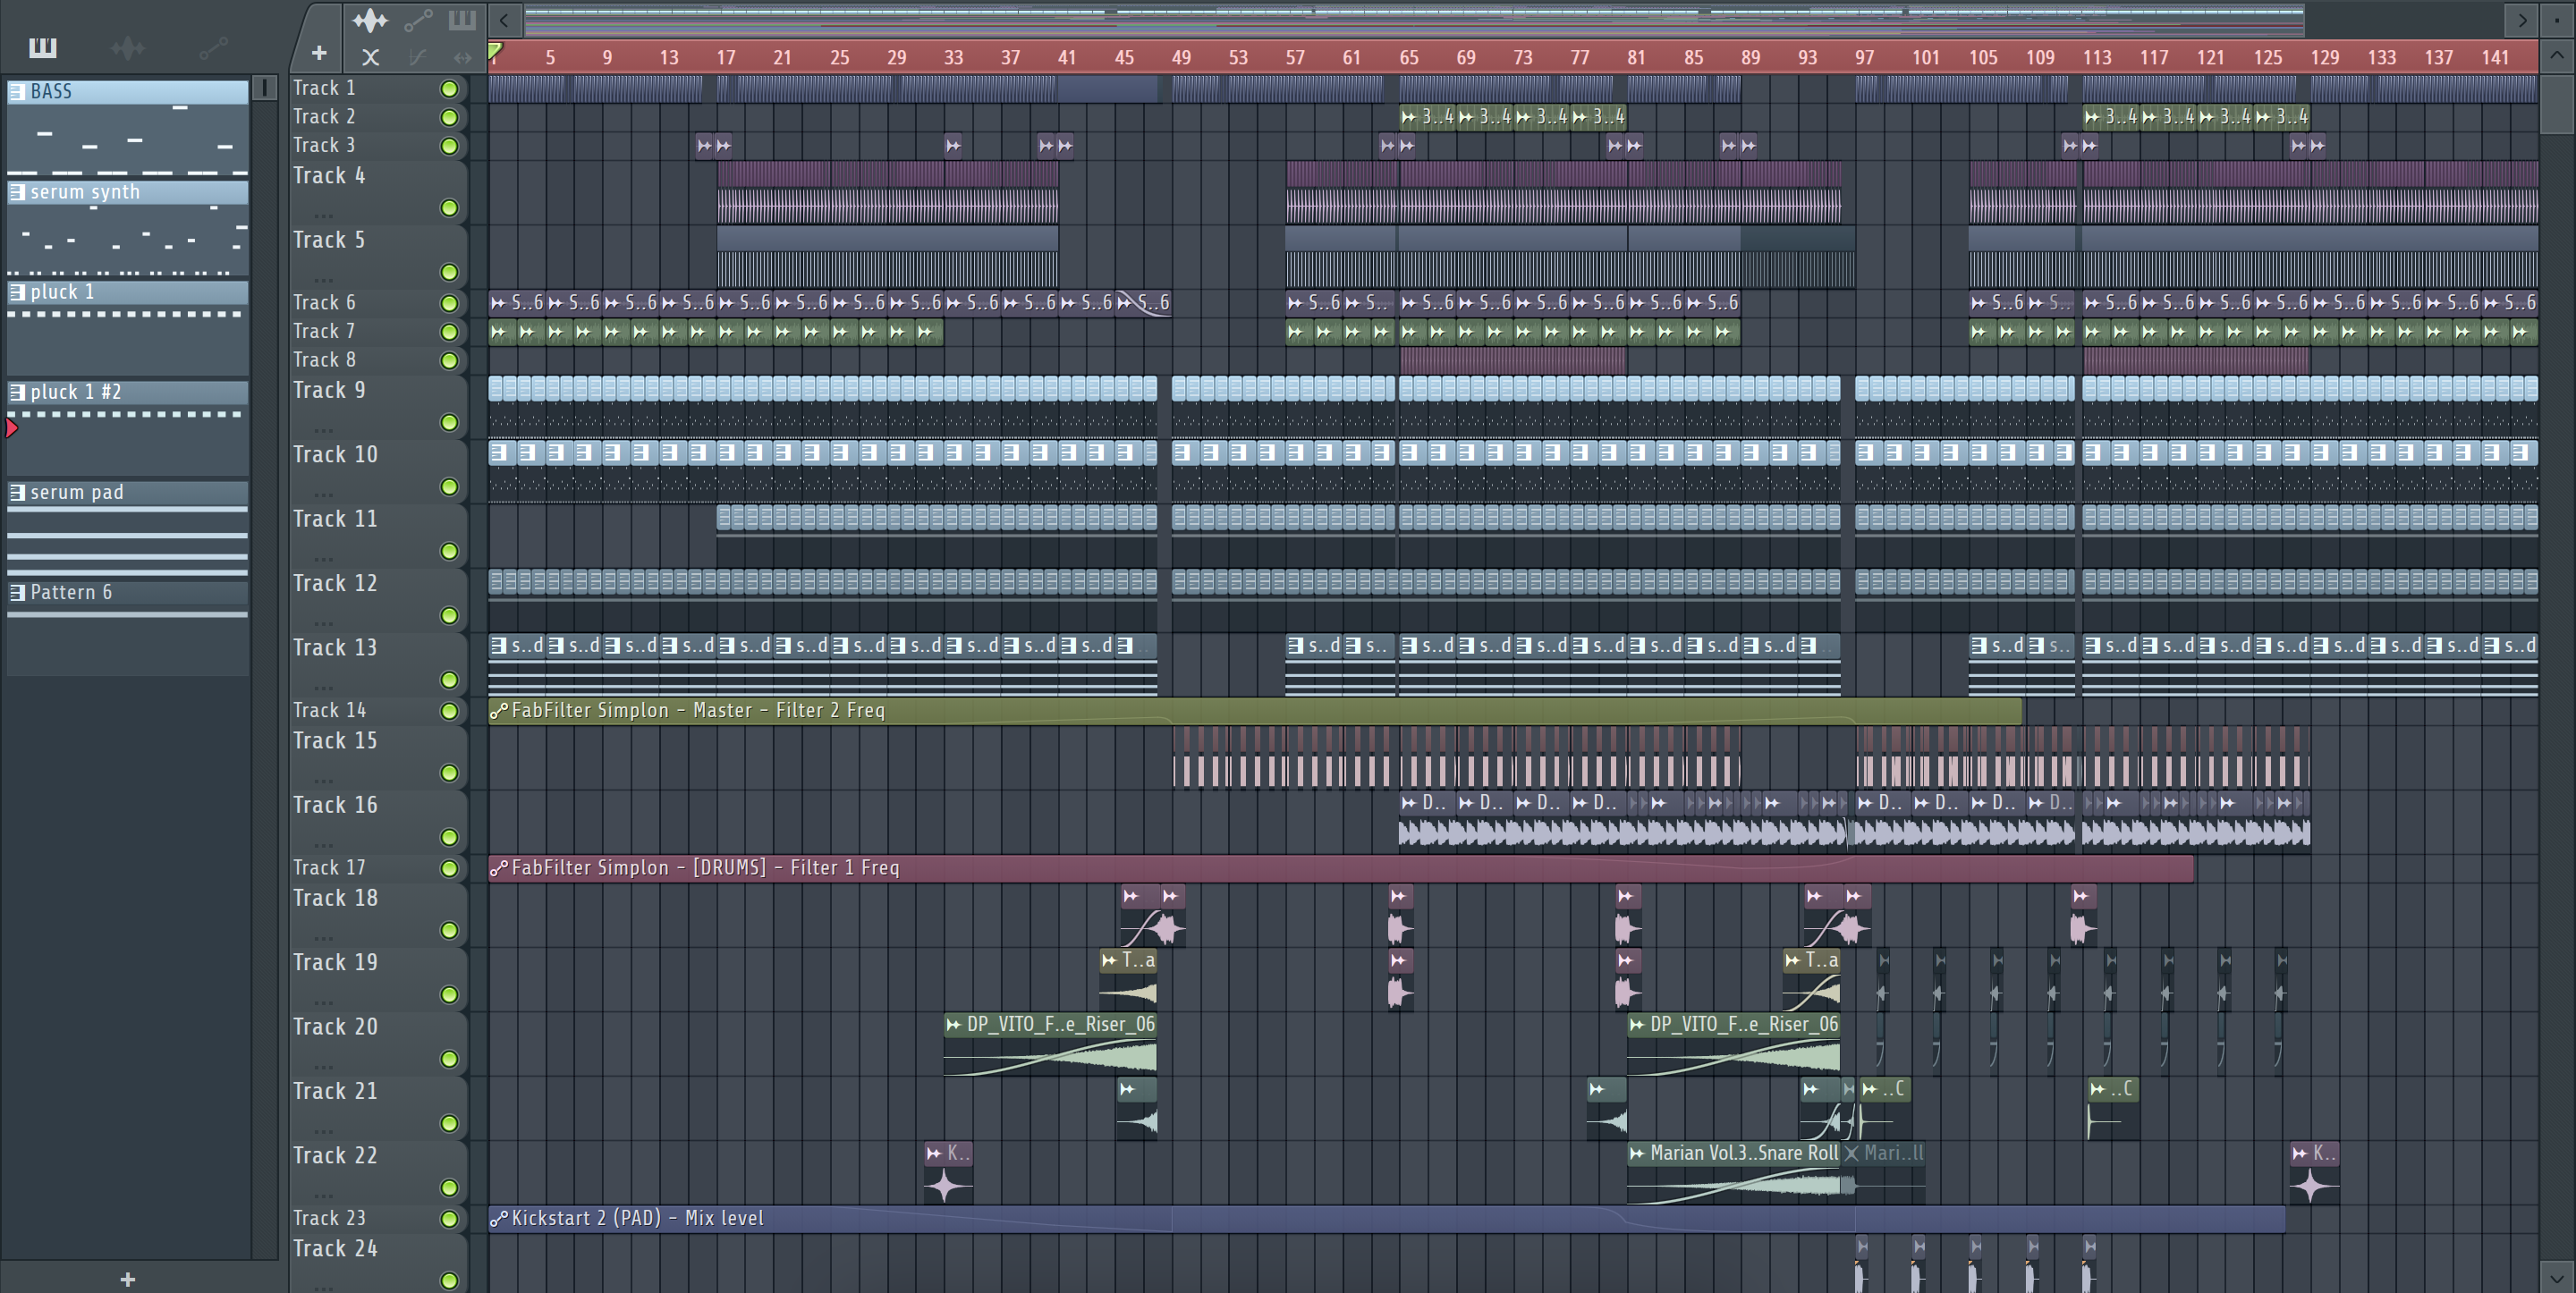Click the Track 13 name label
The width and height of the screenshot is (2576, 1293).
point(335,648)
